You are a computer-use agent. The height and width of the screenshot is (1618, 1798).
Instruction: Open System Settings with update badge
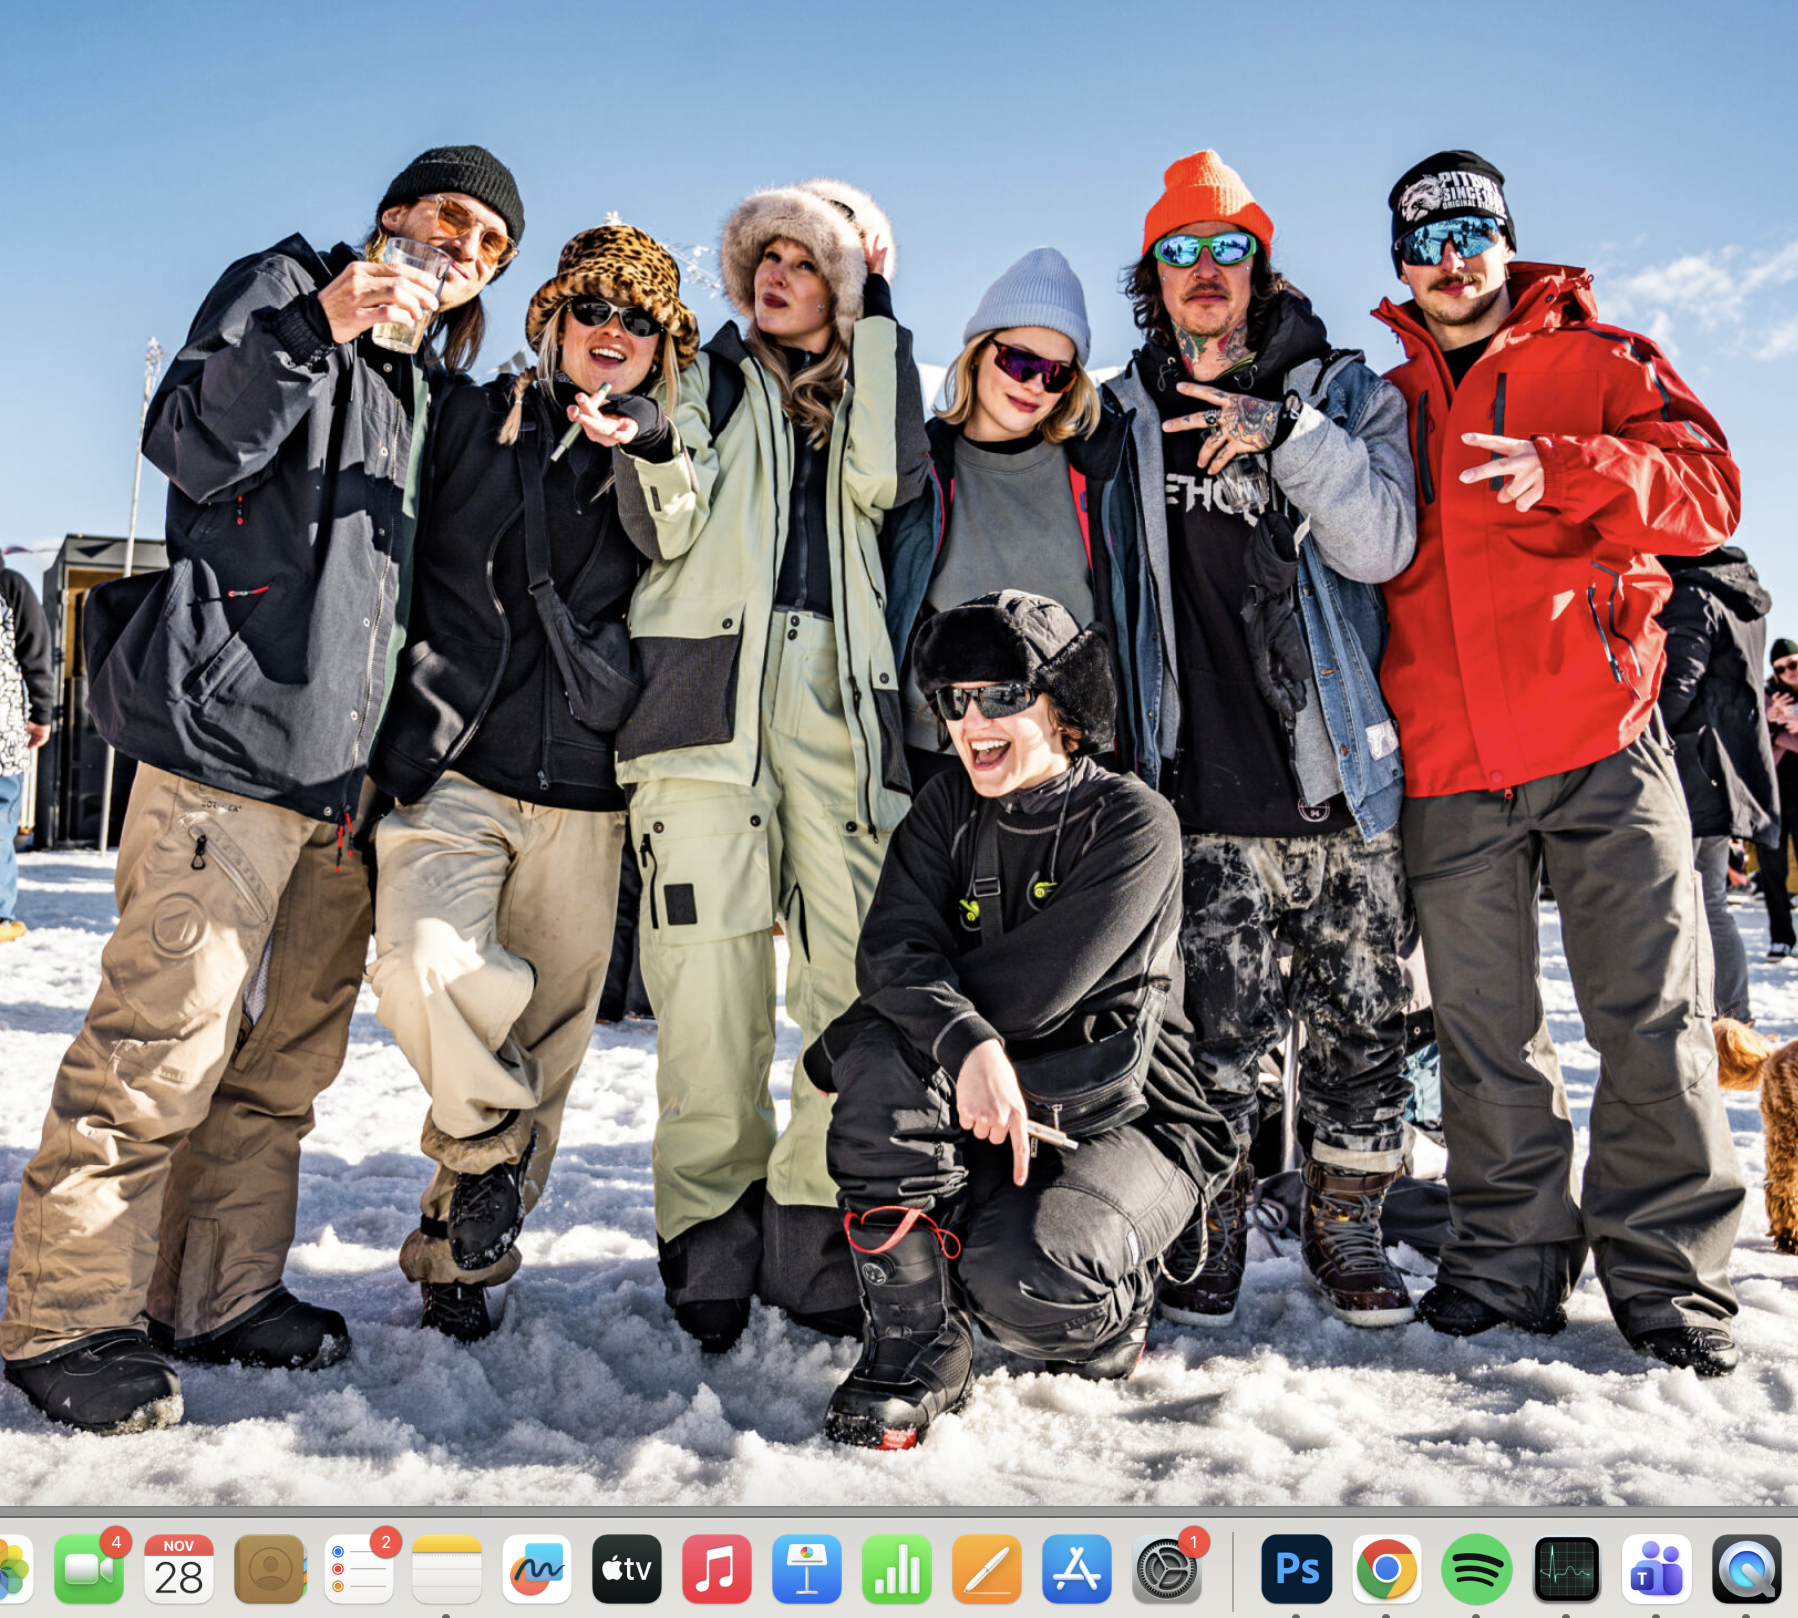(1166, 1569)
